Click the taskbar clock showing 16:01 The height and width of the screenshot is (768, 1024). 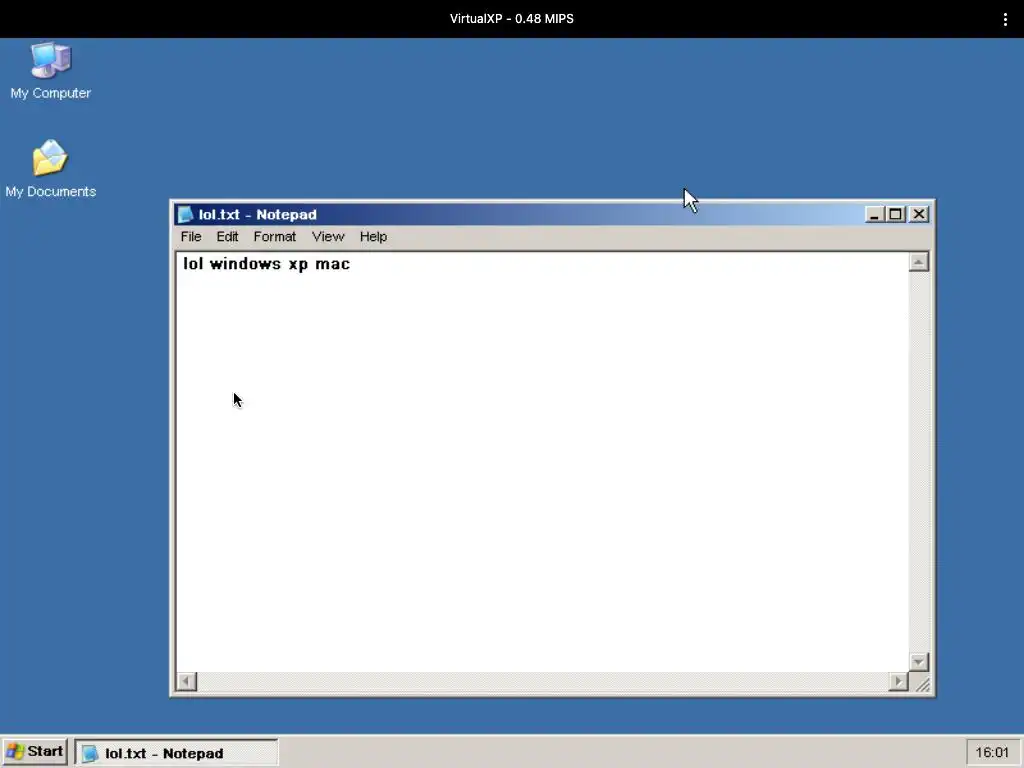pyautogui.click(x=992, y=752)
